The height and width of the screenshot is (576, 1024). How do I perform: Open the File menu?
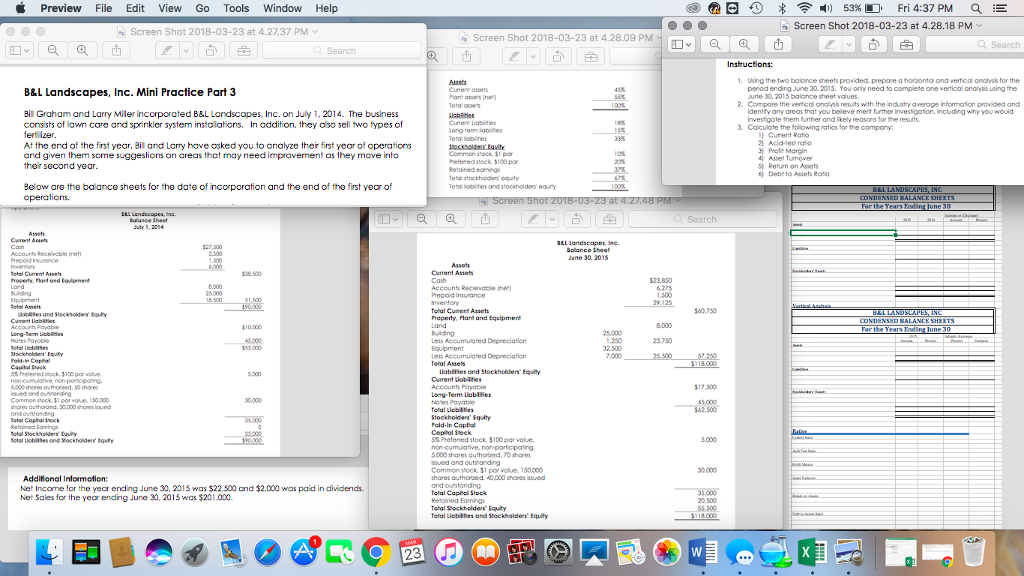(103, 8)
